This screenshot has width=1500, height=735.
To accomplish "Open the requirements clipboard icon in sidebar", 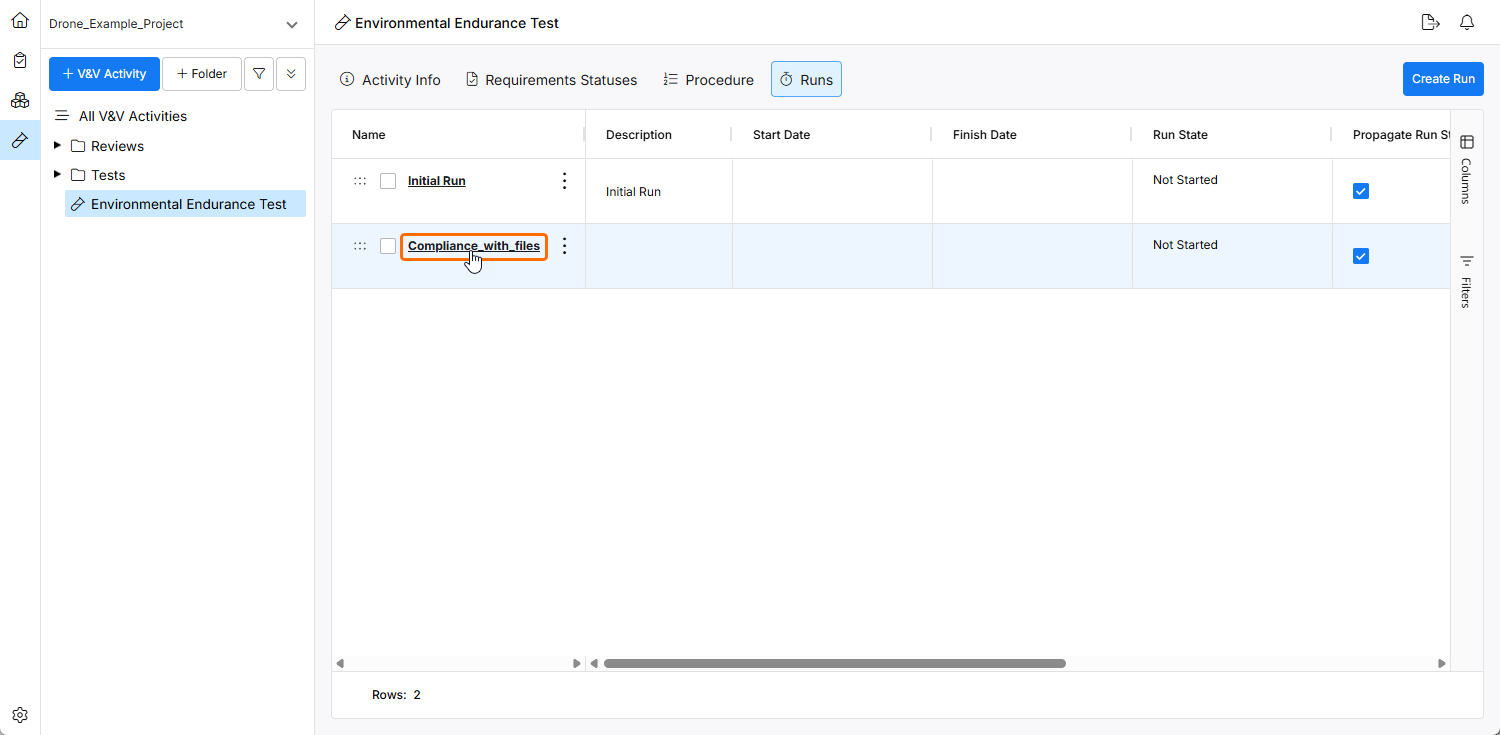I will point(20,60).
